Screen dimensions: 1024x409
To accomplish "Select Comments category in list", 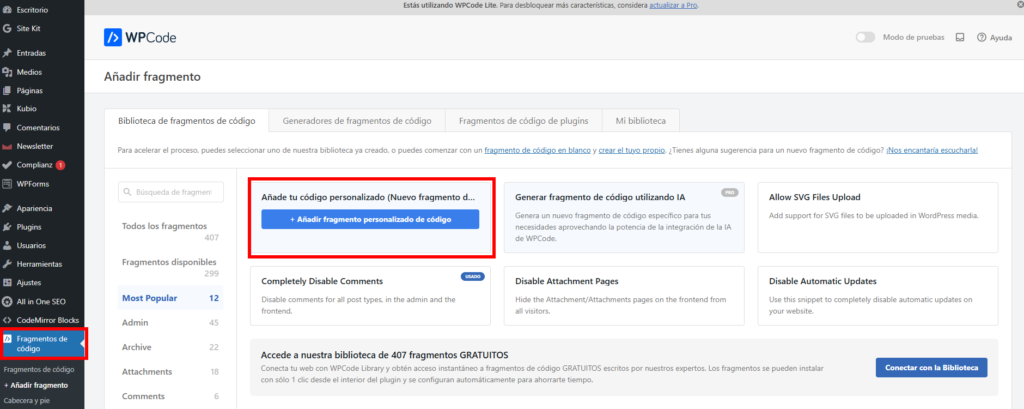I will tap(170, 396).
